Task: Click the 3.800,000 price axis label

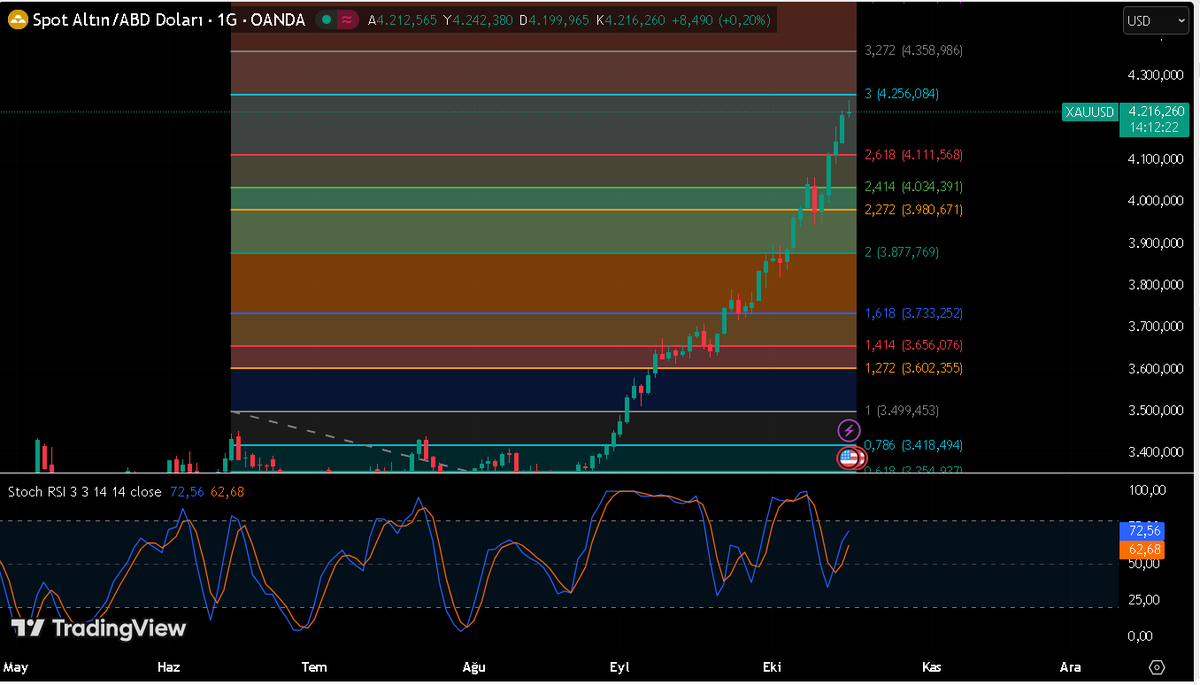Action: coord(1157,285)
